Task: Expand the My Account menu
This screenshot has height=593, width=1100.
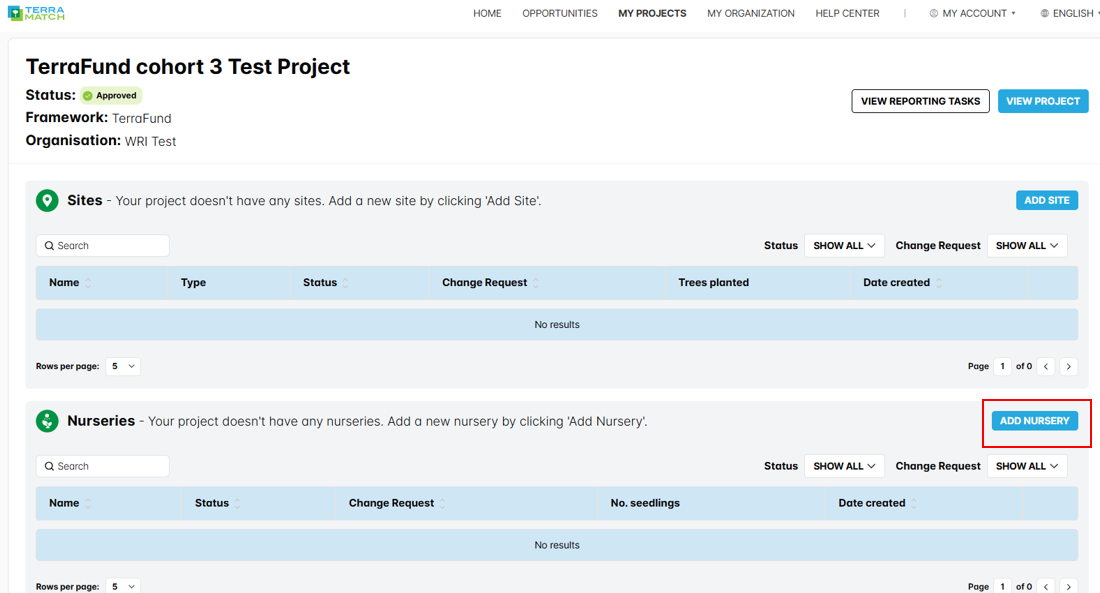Action: pyautogui.click(x=972, y=13)
